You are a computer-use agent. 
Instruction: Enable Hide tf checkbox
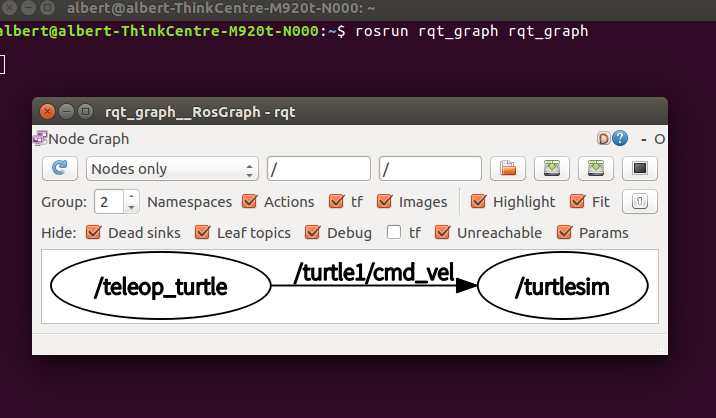pos(394,232)
